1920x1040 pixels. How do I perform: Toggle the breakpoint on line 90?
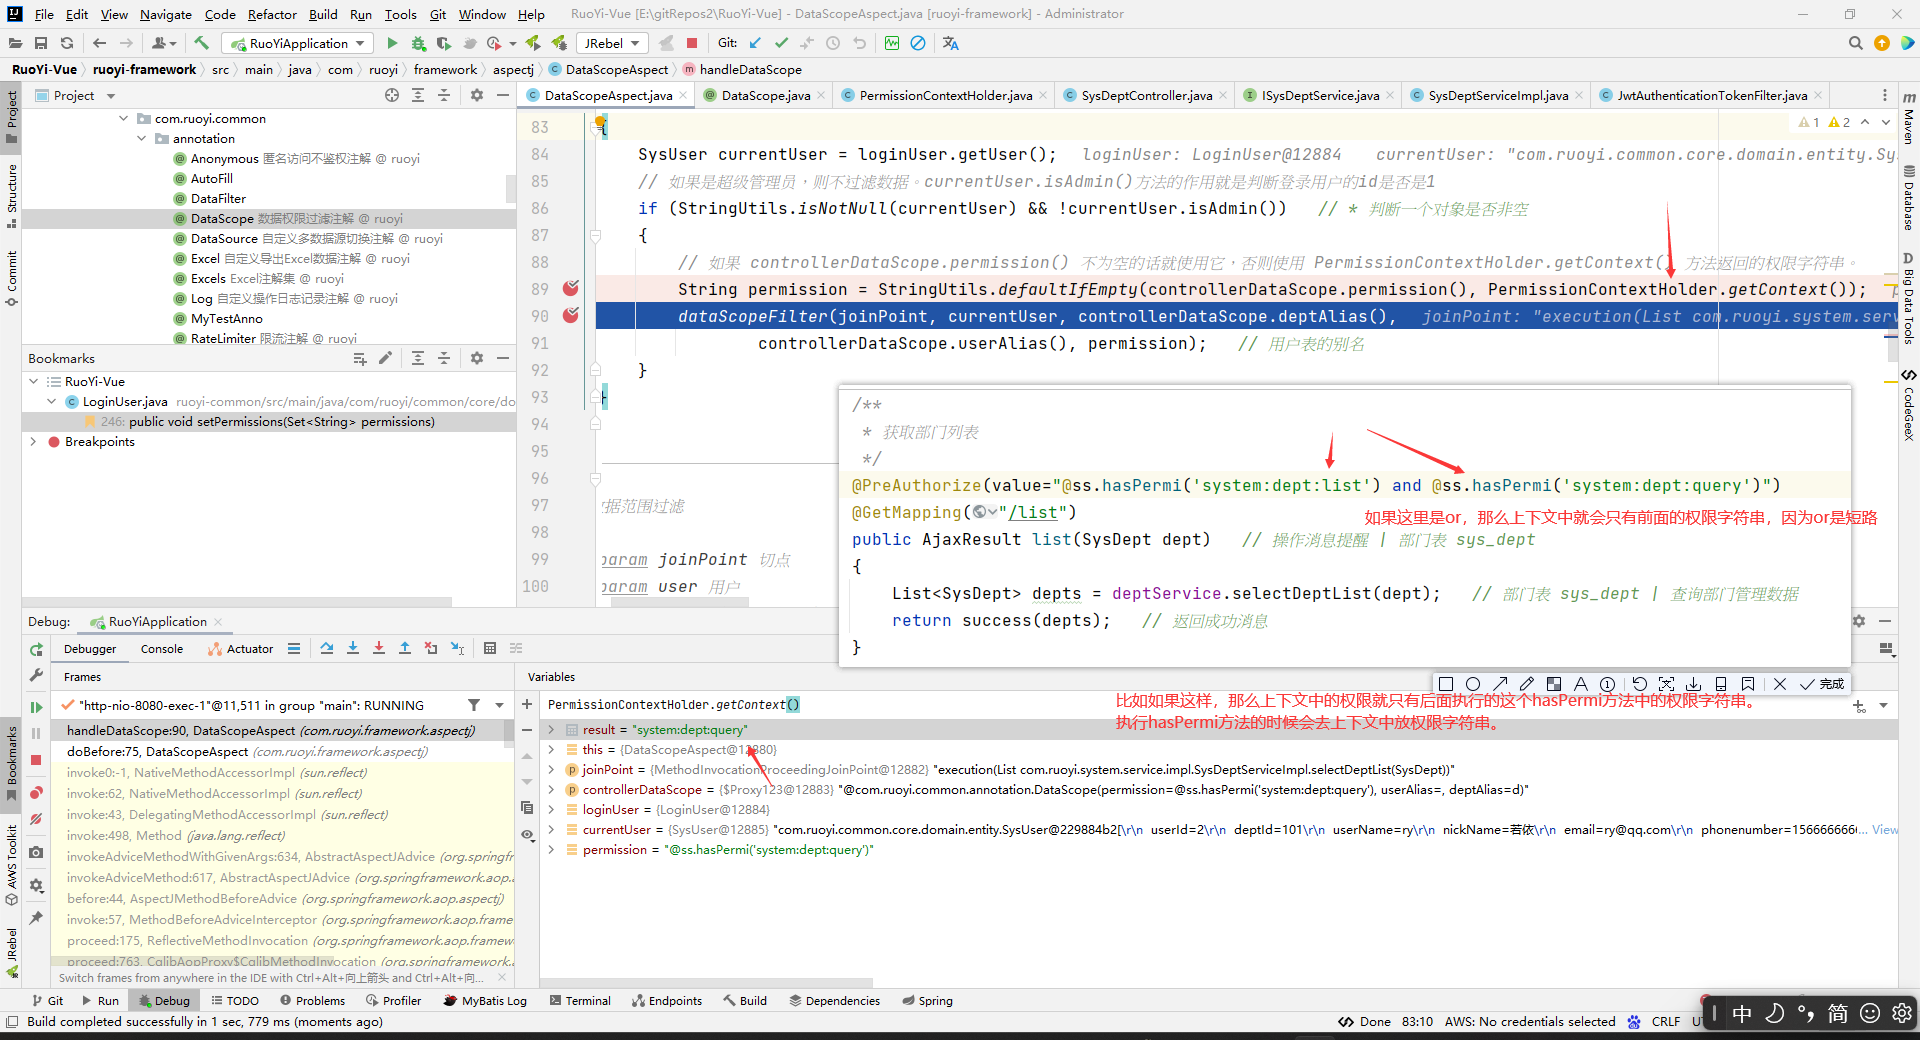571,316
